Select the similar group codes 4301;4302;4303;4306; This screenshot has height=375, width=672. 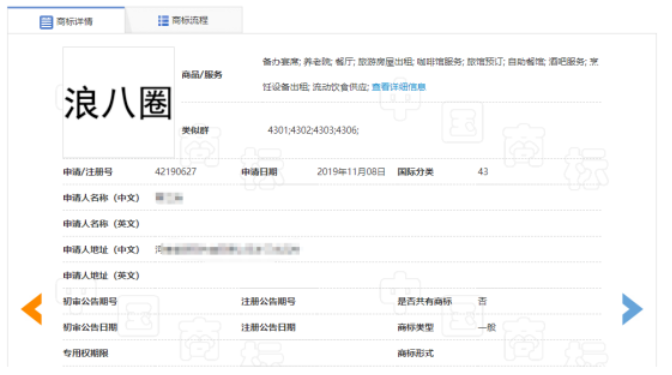coord(313,130)
